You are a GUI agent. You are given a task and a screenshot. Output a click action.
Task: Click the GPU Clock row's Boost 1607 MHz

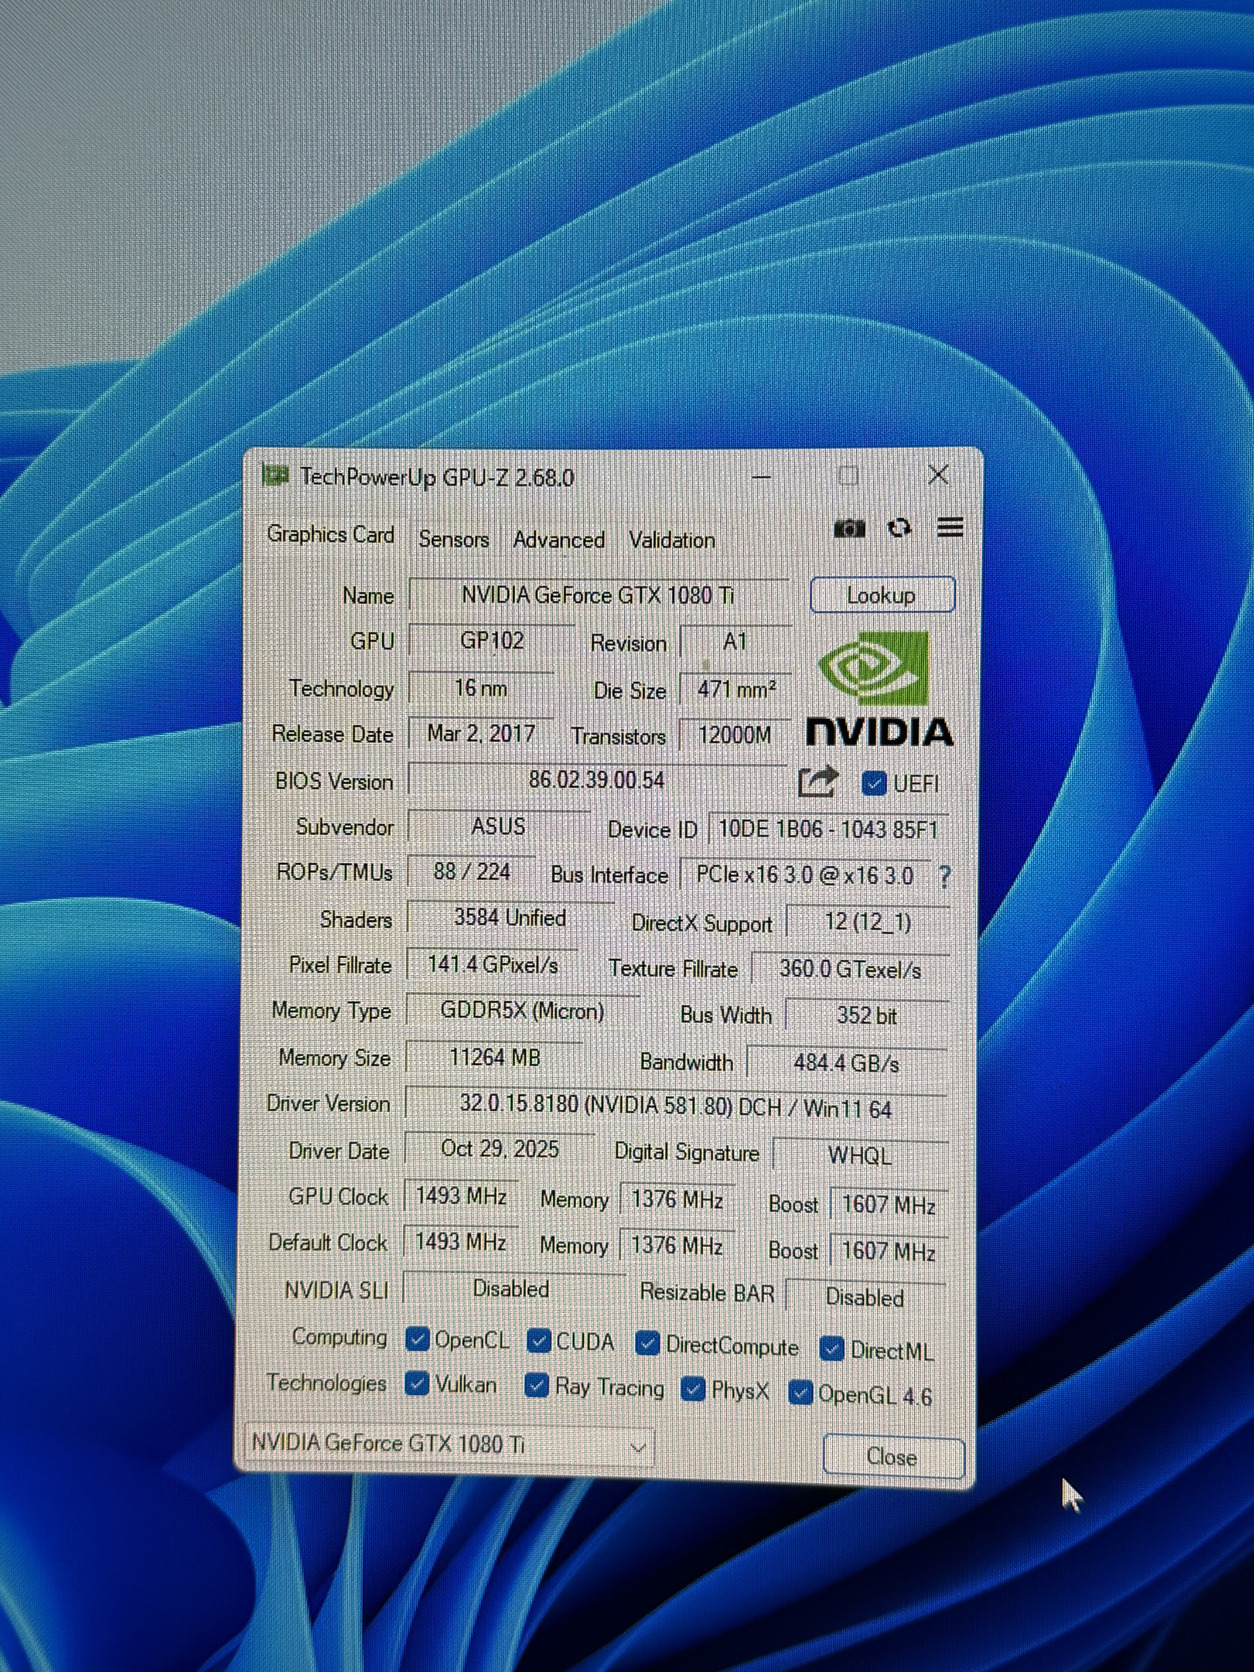888,1205
